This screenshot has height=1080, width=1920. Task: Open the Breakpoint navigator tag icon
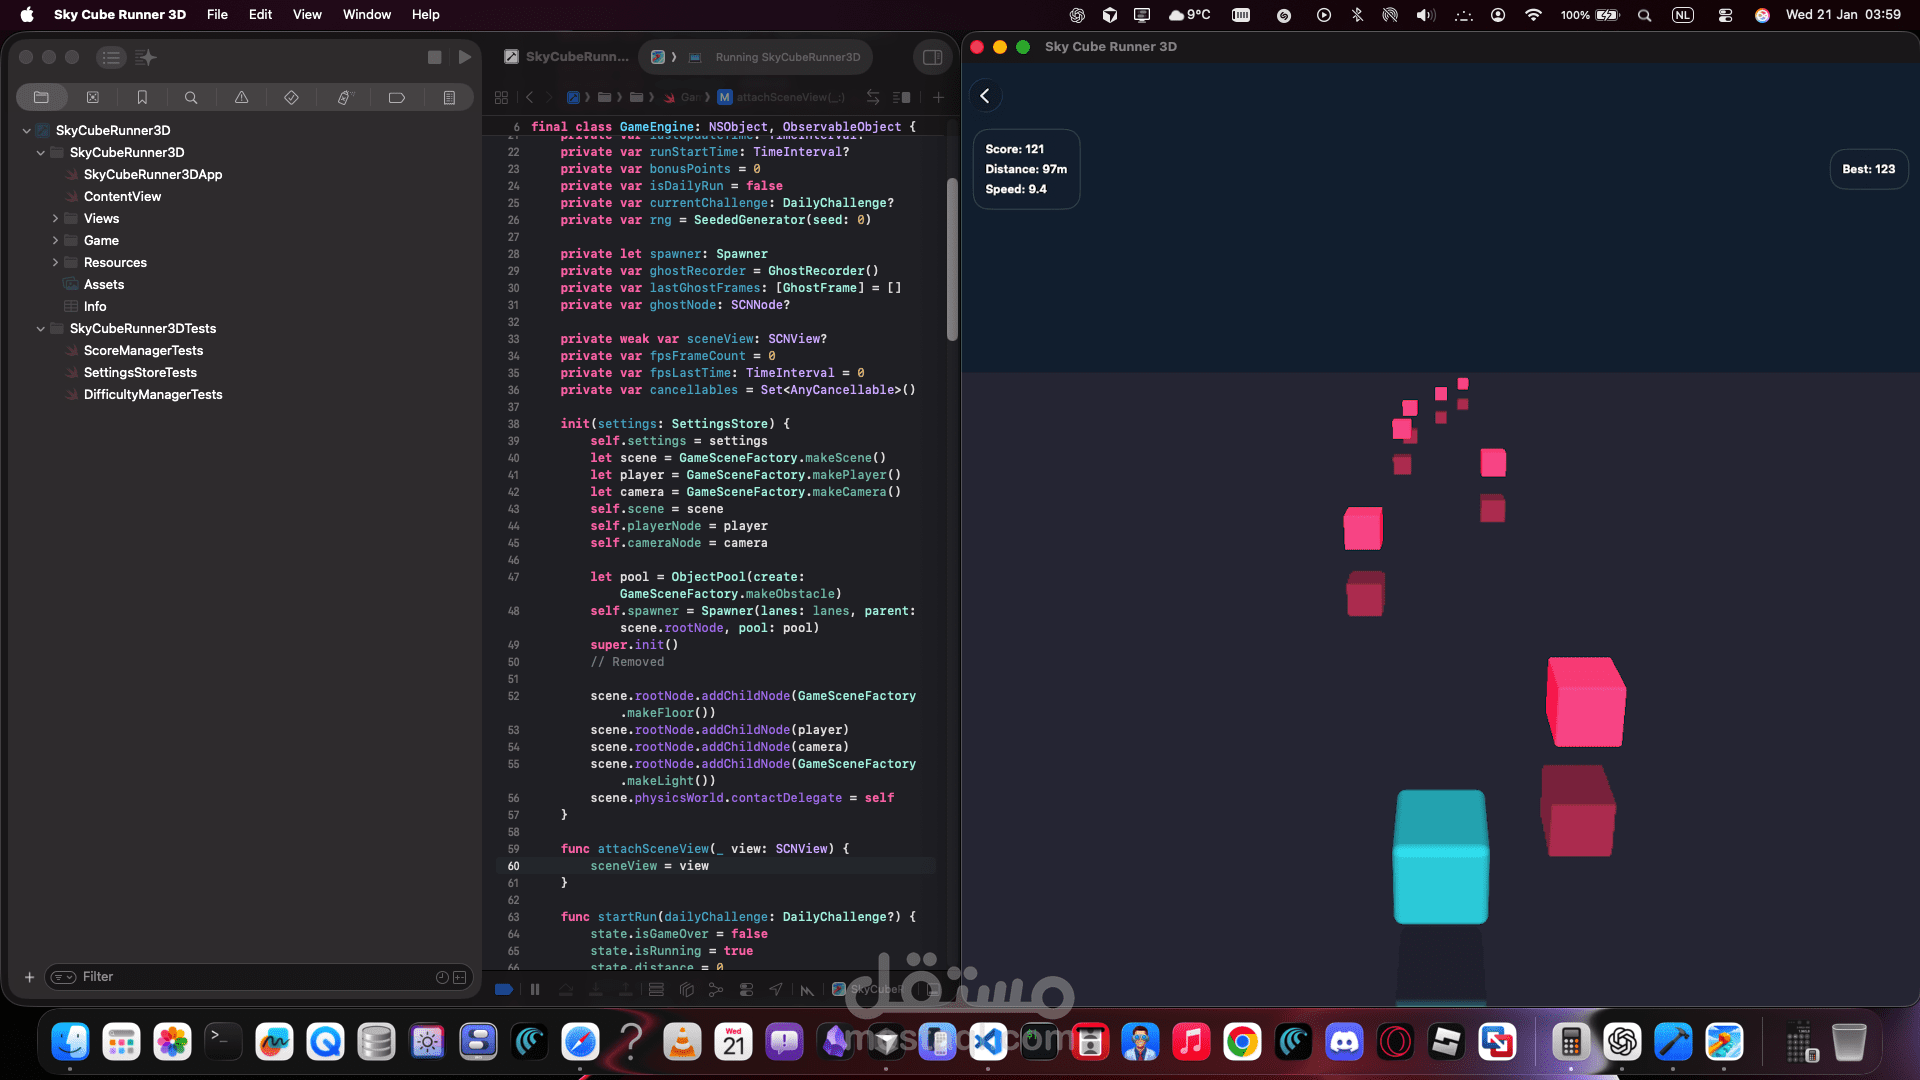tap(396, 97)
